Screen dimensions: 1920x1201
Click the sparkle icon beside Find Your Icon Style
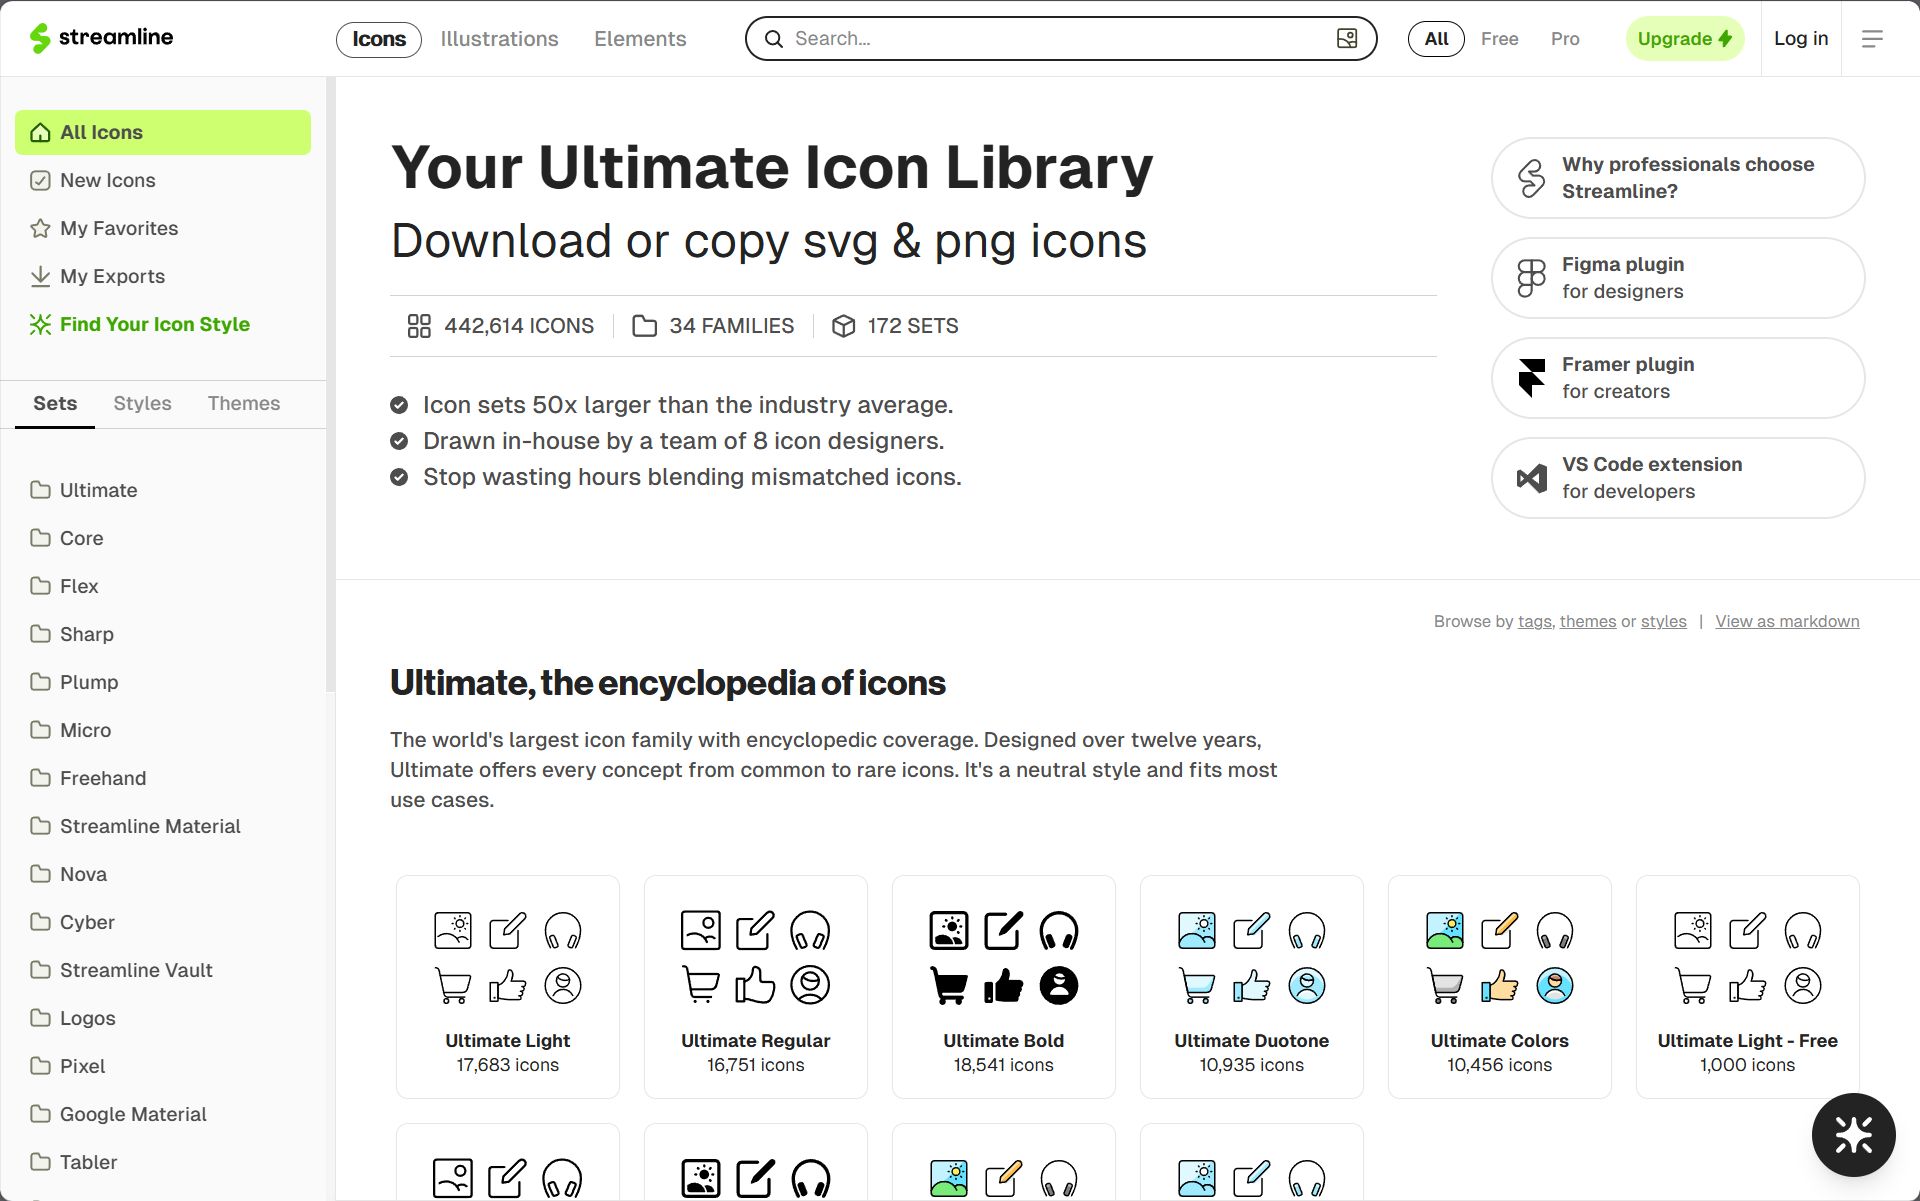click(40, 324)
